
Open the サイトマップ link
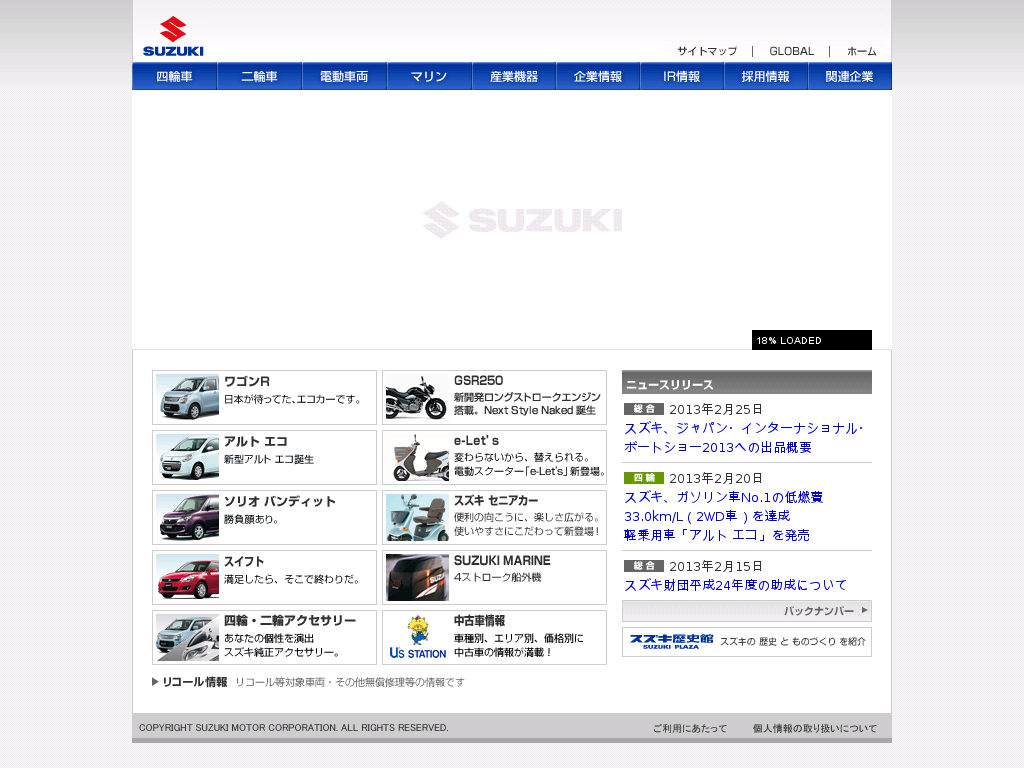tap(707, 51)
